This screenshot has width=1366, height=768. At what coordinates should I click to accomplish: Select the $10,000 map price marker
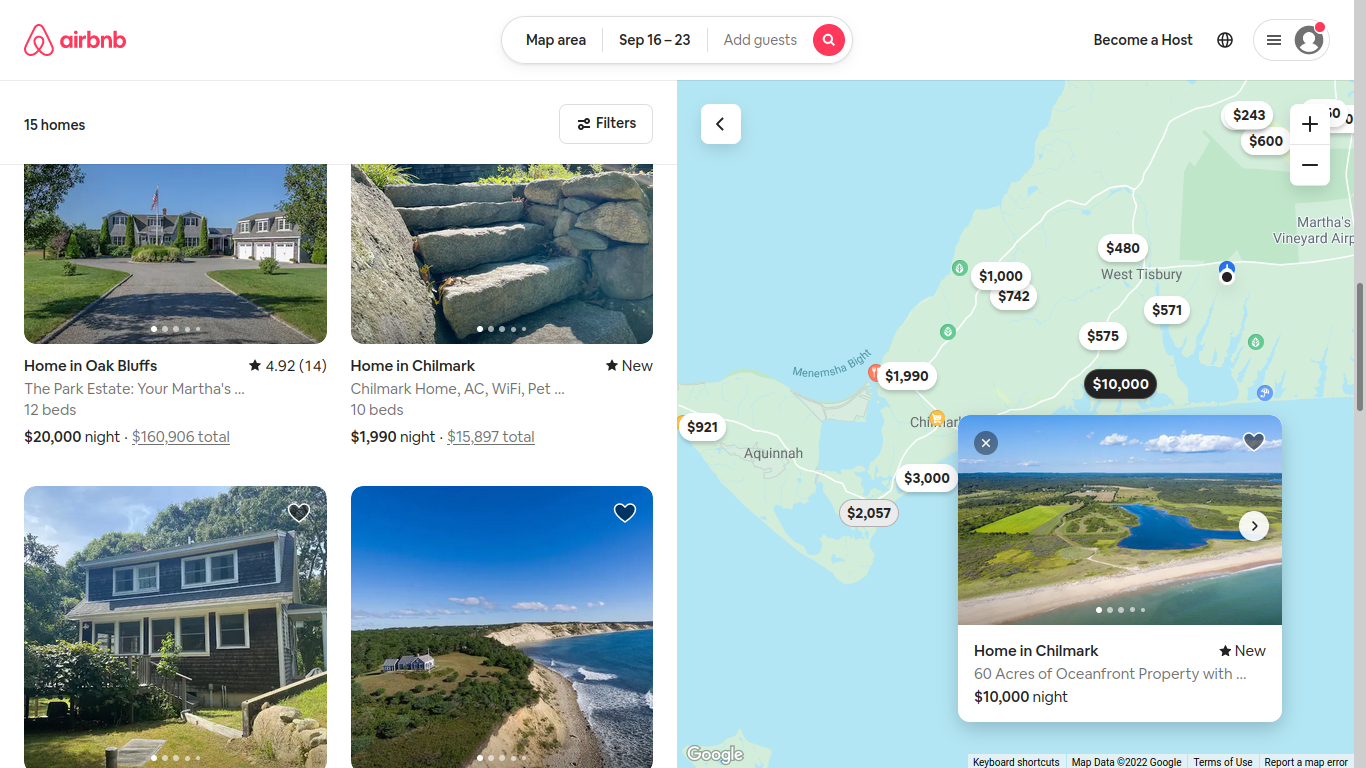click(1121, 384)
